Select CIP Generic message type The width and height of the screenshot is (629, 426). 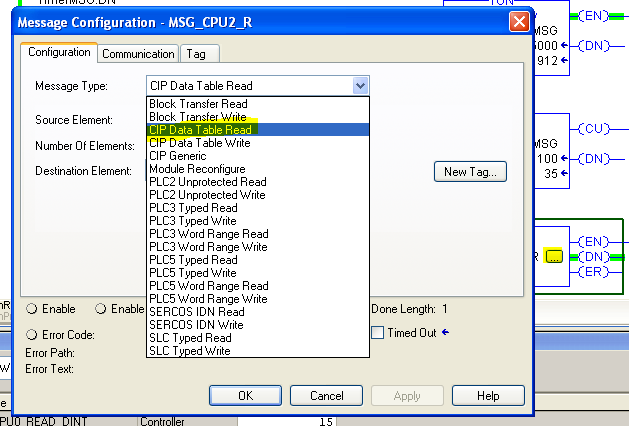tap(258, 156)
